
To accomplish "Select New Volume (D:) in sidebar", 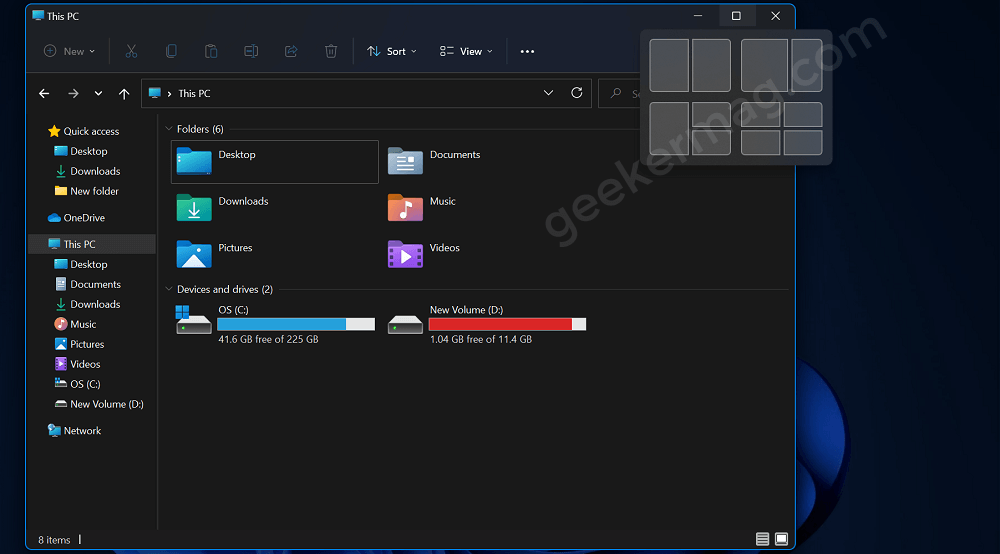I will point(99,404).
